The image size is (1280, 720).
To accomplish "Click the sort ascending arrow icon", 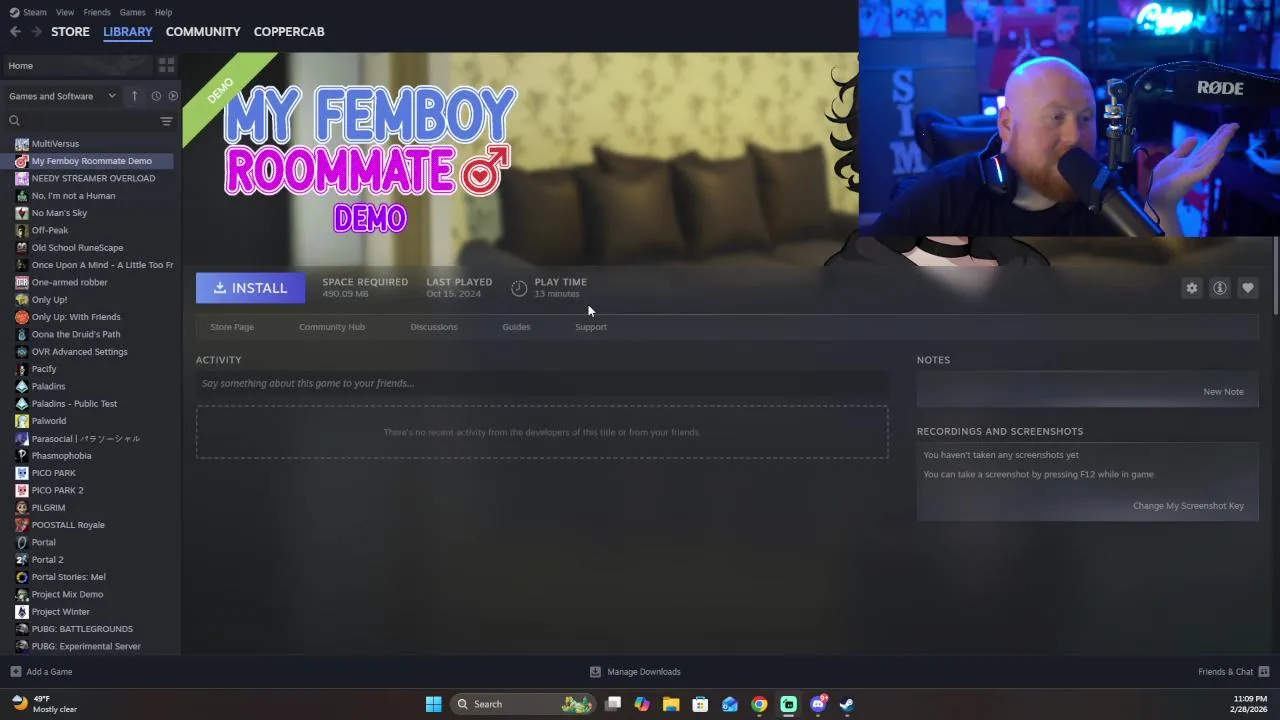I will tap(135, 96).
